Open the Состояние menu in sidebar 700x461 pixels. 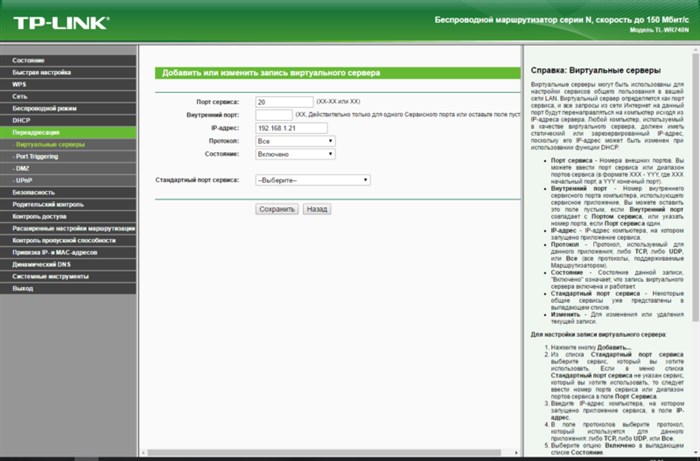pos(68,60)
